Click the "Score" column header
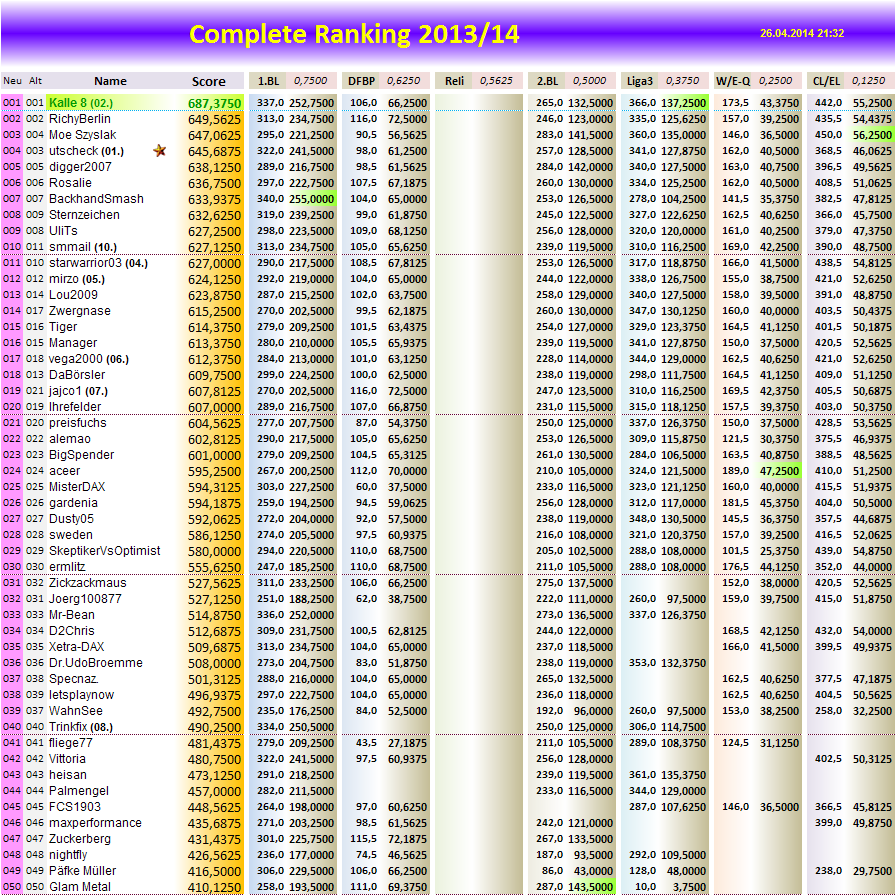 point(208,82)
